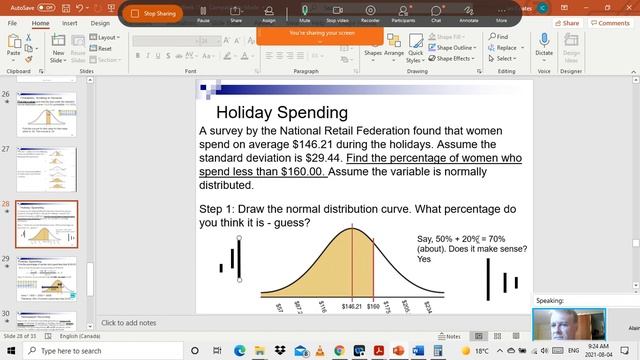
Task: Undo the last action
Action: tap(80, 8)
